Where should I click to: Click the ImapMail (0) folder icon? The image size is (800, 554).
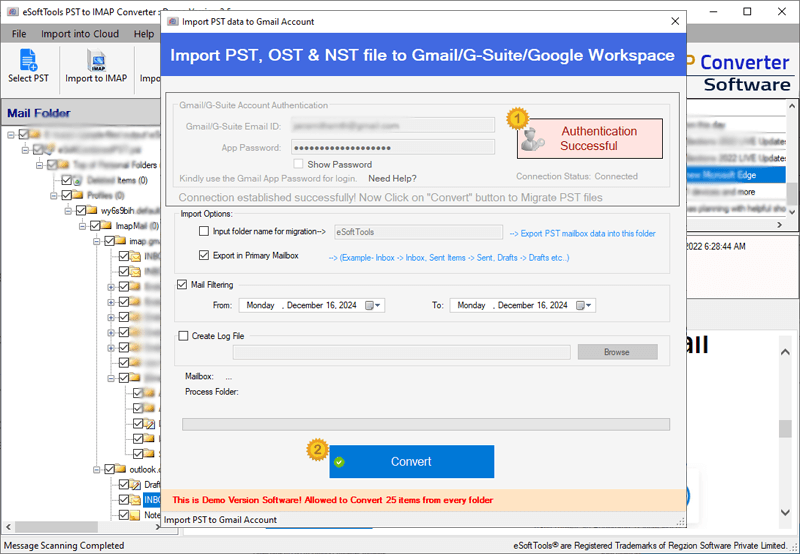tap(107, 225)
